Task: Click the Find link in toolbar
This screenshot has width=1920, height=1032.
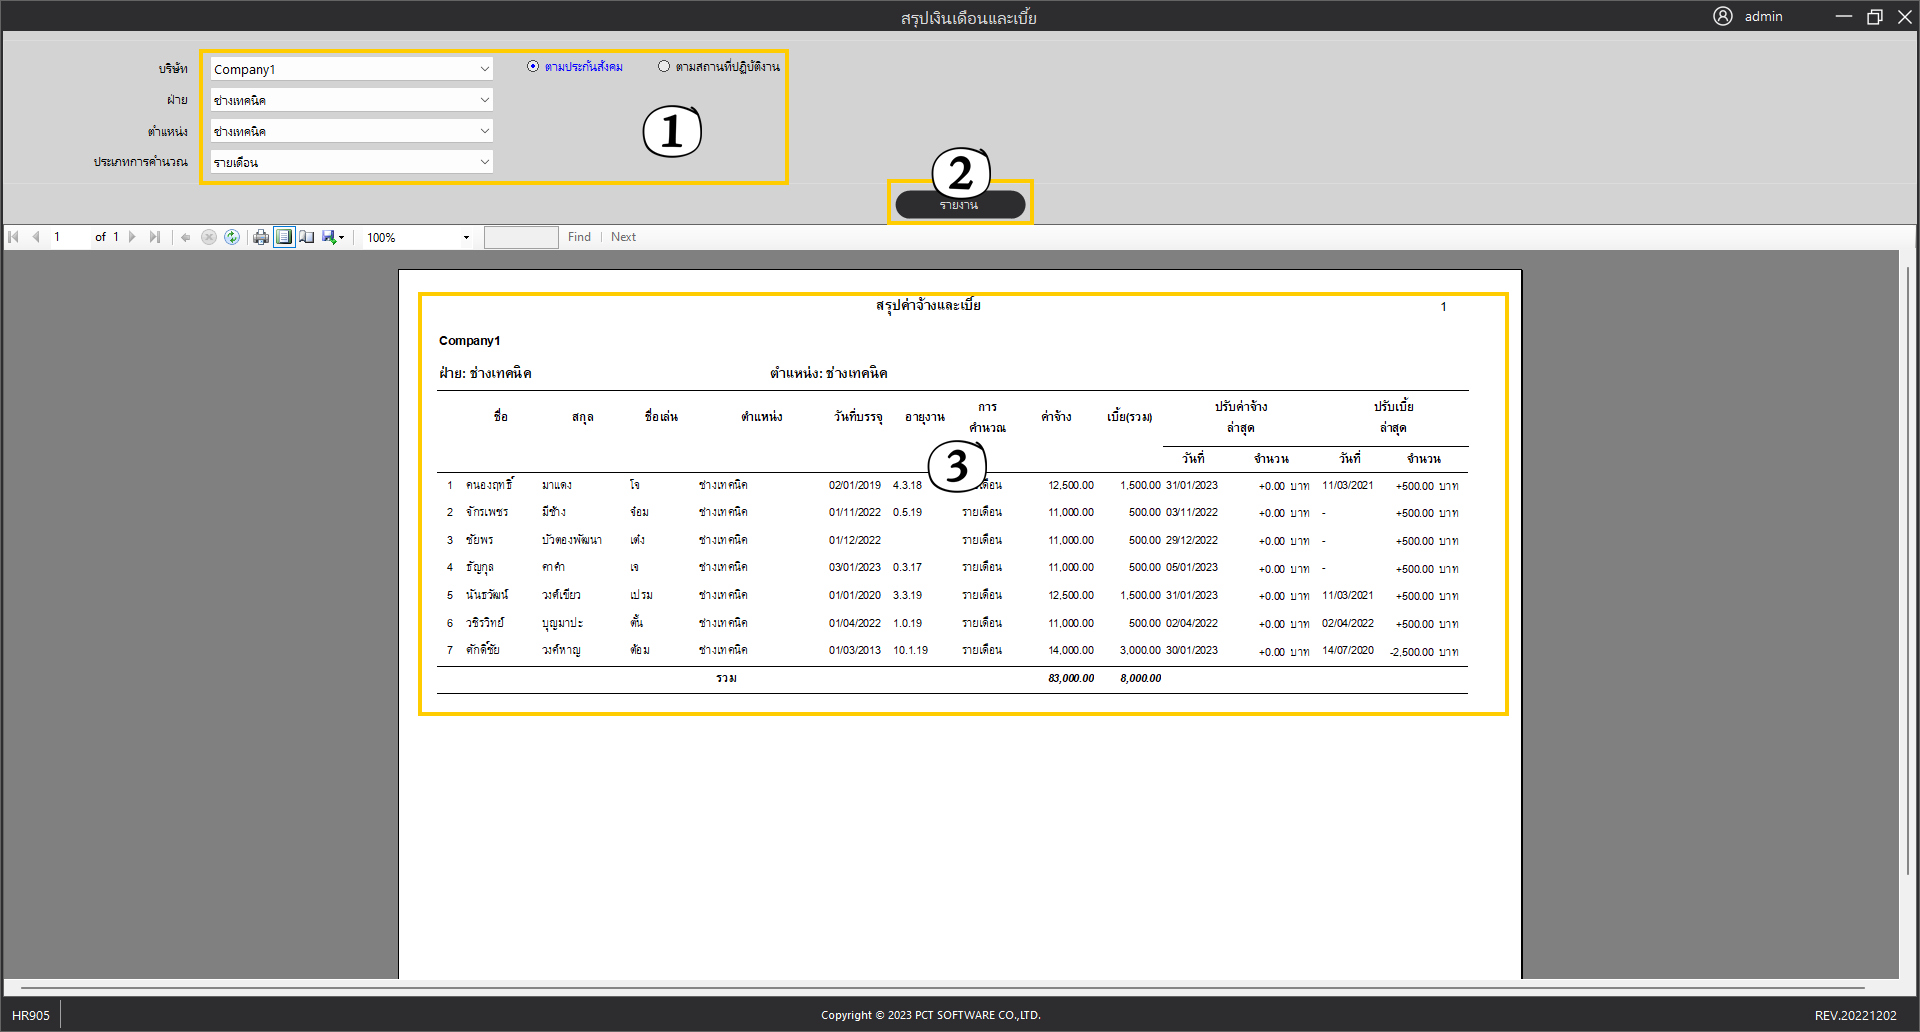Action: [579, 237]
